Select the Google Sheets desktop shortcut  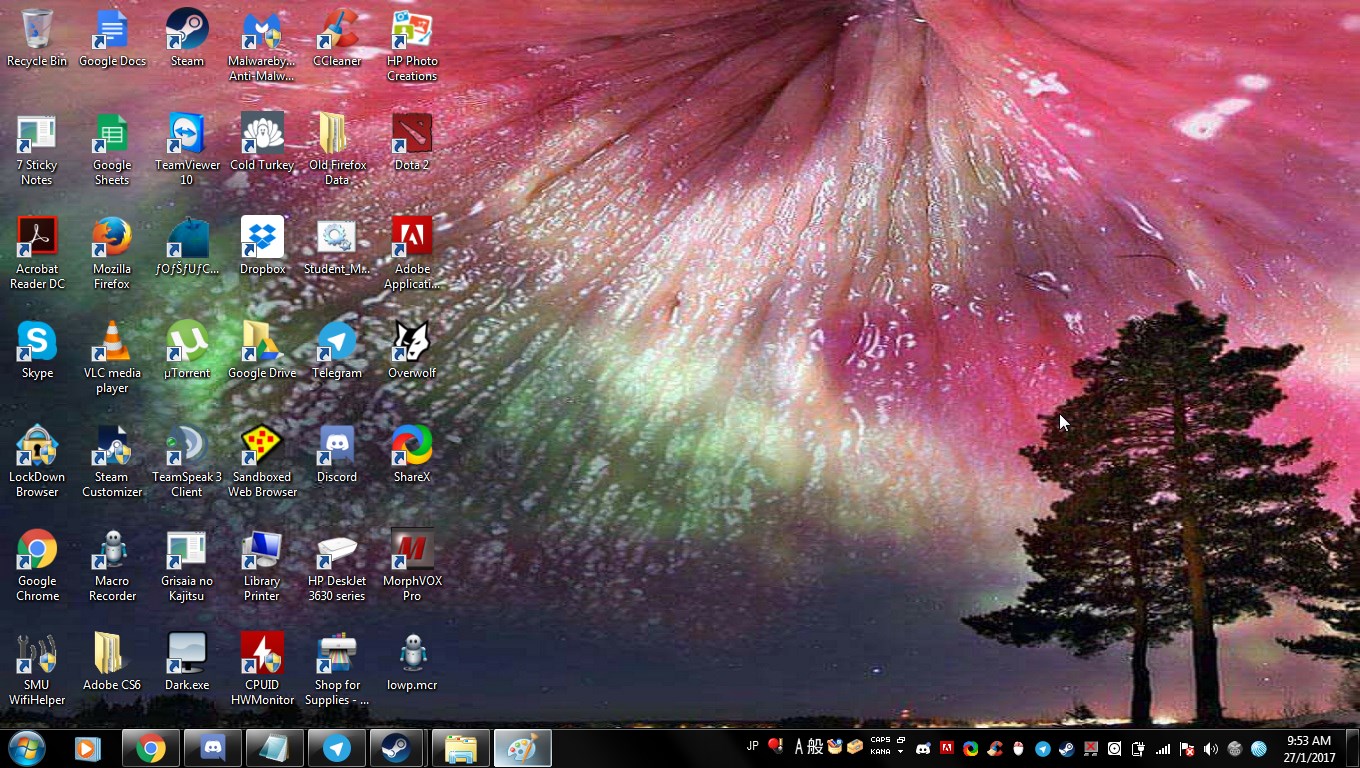[x=112, y=150]
